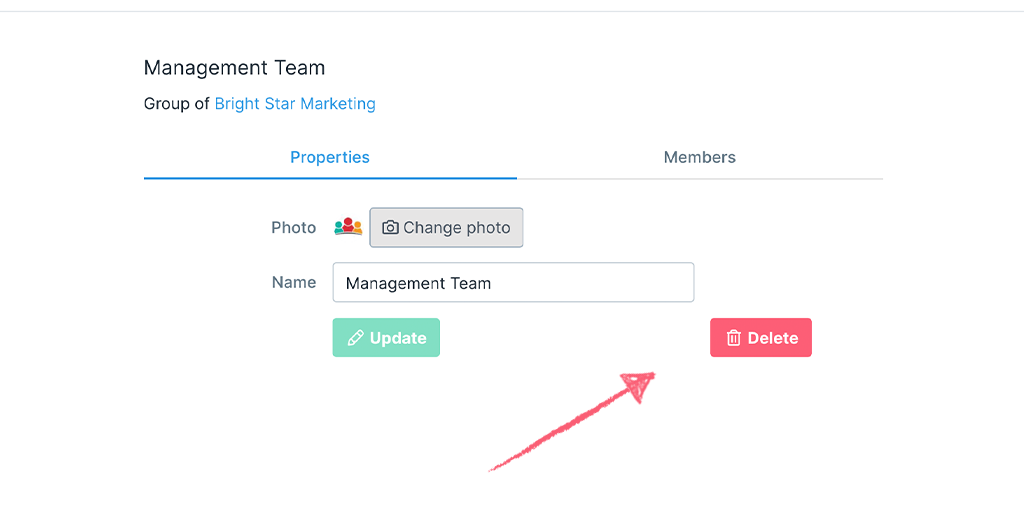Open the Bright Star Marketing link
Screen dimensions: 1024x512
(295, 103)
